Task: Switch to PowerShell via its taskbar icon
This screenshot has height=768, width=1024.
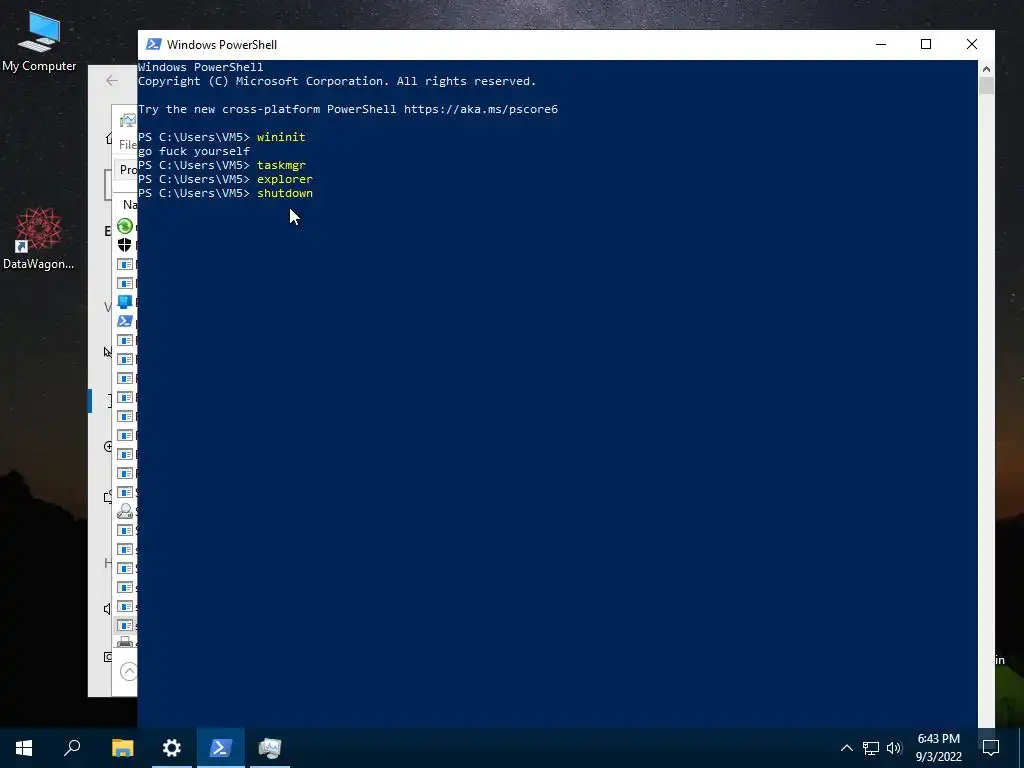Action: pyautogui.click(x=221, y=748)
